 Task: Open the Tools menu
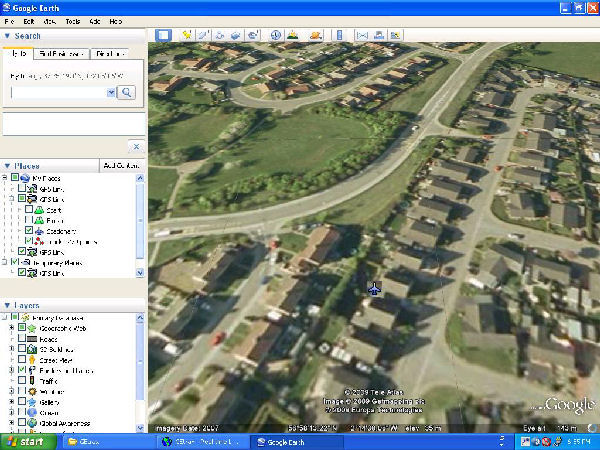pos(73,20)
